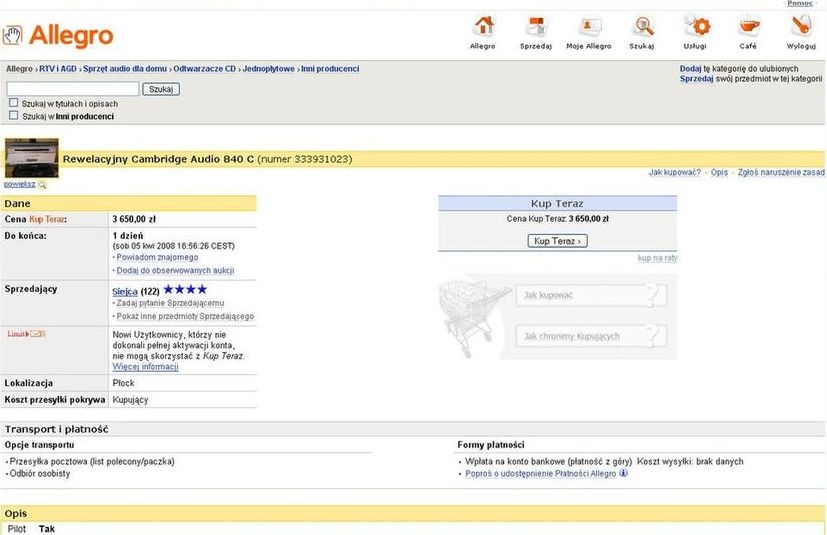This screenshot has height=535, width=827.
Task: Click 'Poproś o udostępnienie Płatności Allegro'
Action: pyautogui.click(x=541, y=474)
